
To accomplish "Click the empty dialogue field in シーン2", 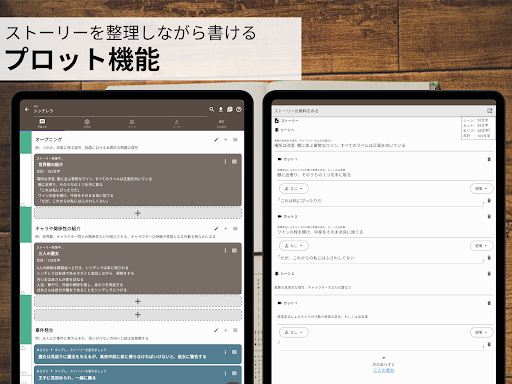I will point(380,345).
